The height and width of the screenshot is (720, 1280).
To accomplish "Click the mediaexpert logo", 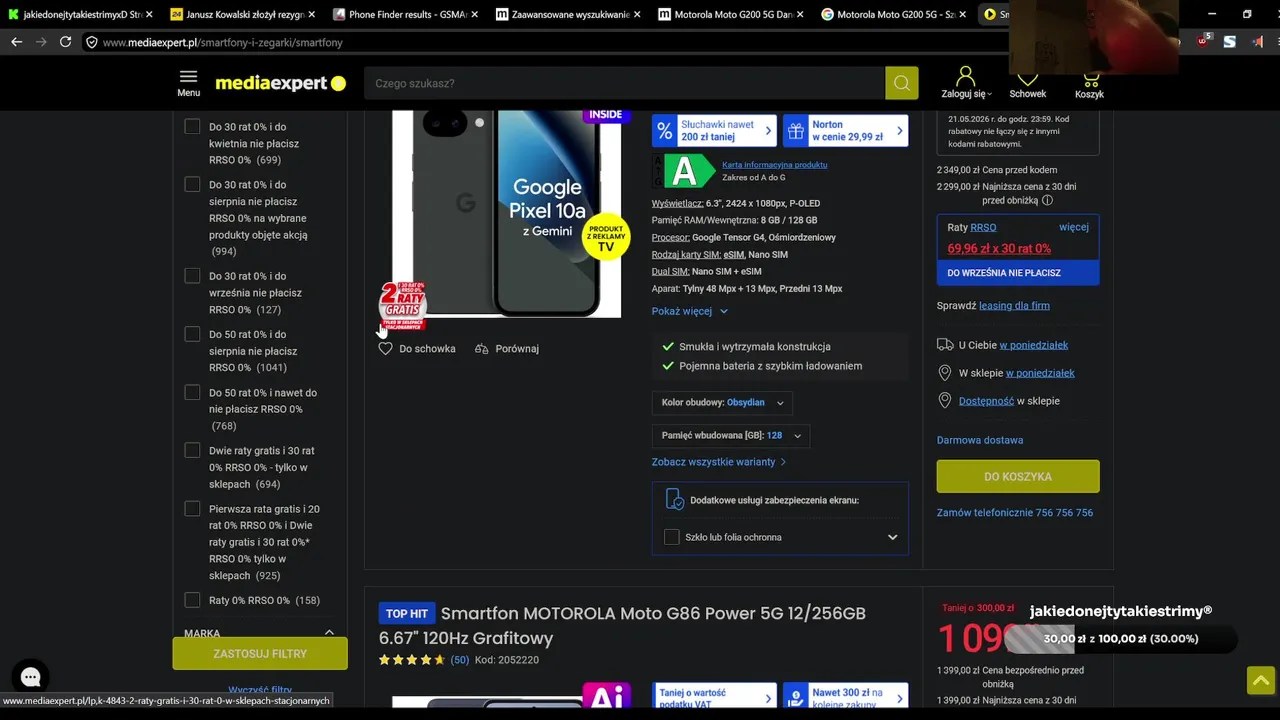I will coord(281,83).
